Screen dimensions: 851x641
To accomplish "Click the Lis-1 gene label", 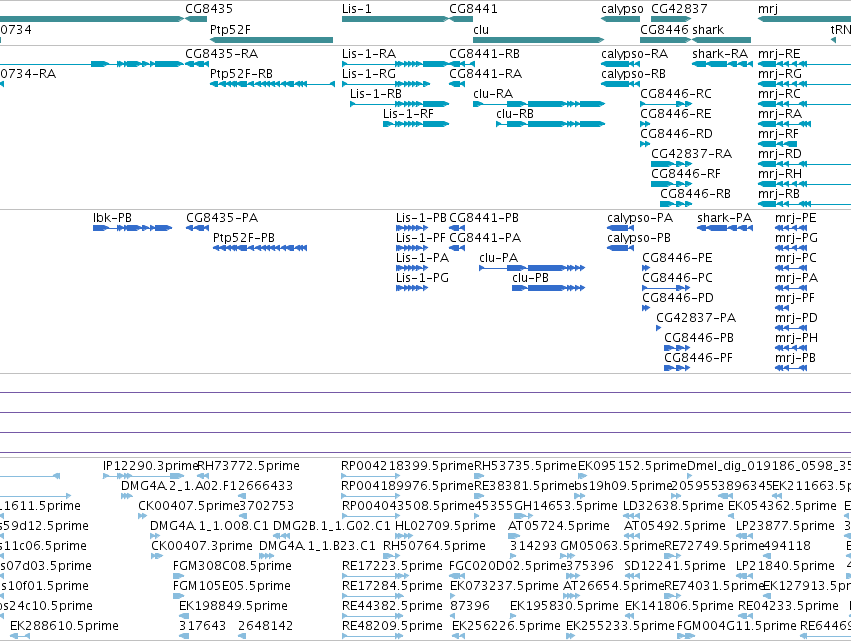I will [357, 9].
